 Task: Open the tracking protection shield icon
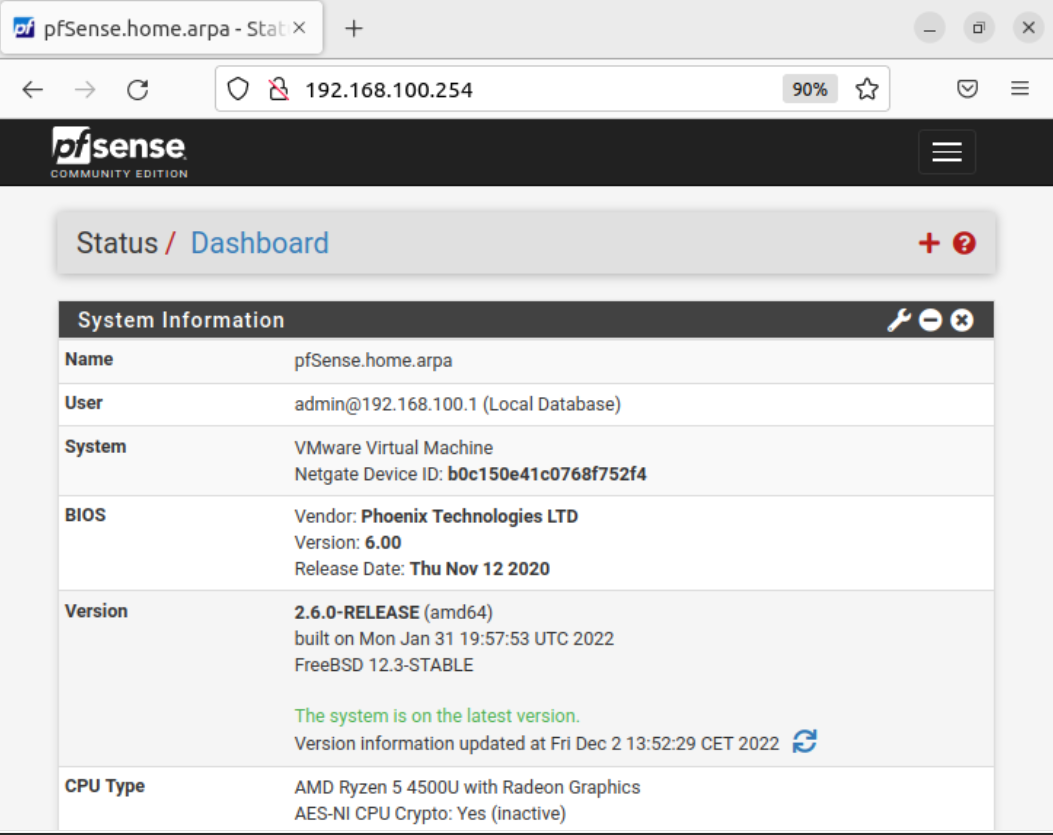click(238, 89)
